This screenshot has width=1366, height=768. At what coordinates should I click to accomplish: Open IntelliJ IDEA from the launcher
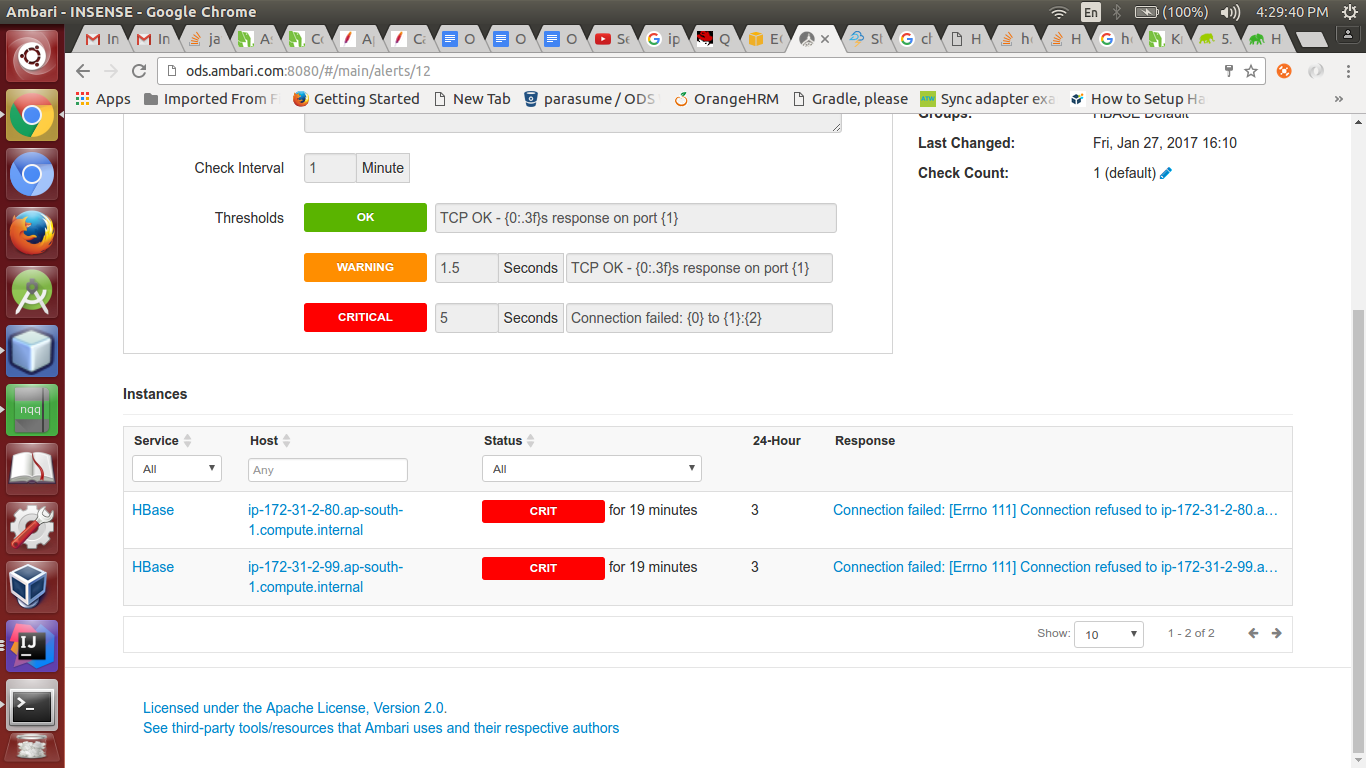pos(32,646)
